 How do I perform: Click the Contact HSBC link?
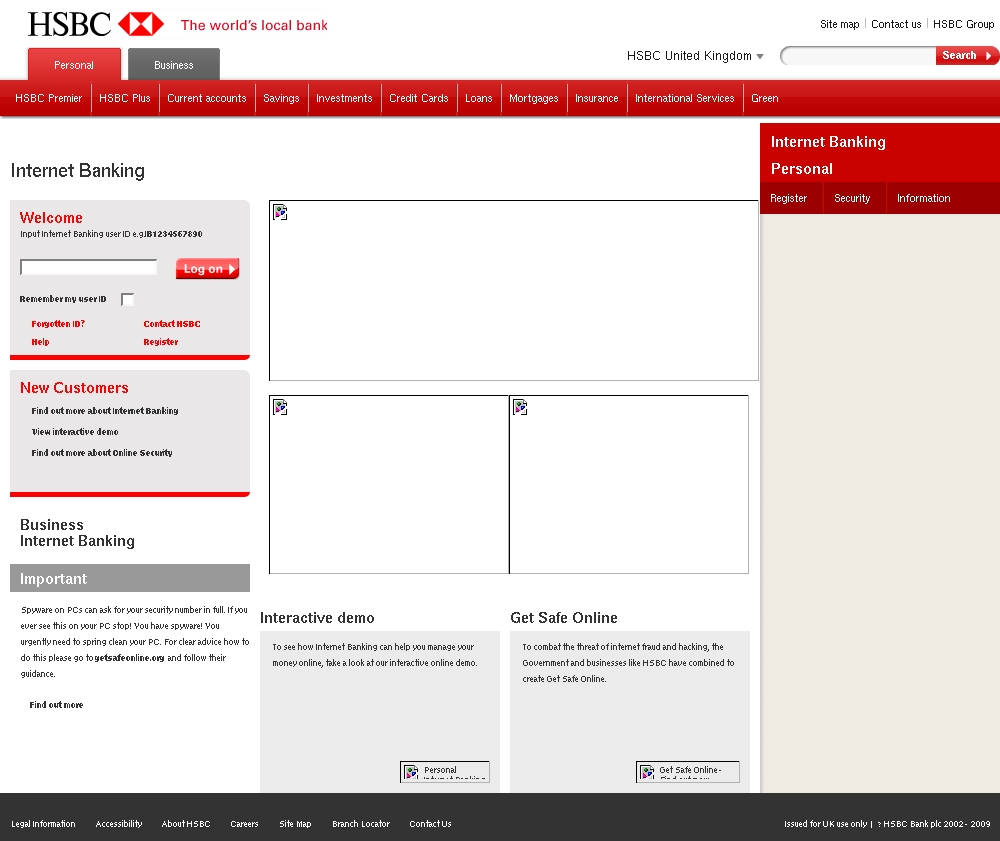pos(172,324)
